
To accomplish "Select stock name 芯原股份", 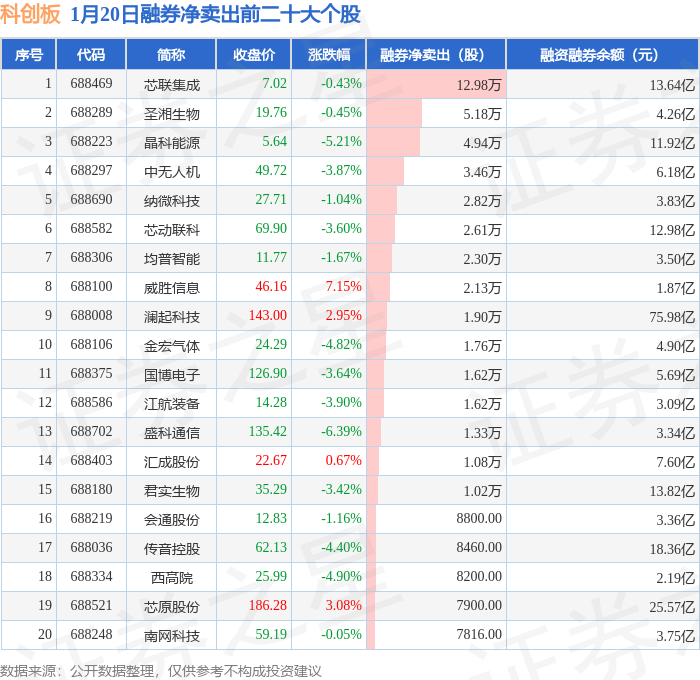I will coord(171,607).
